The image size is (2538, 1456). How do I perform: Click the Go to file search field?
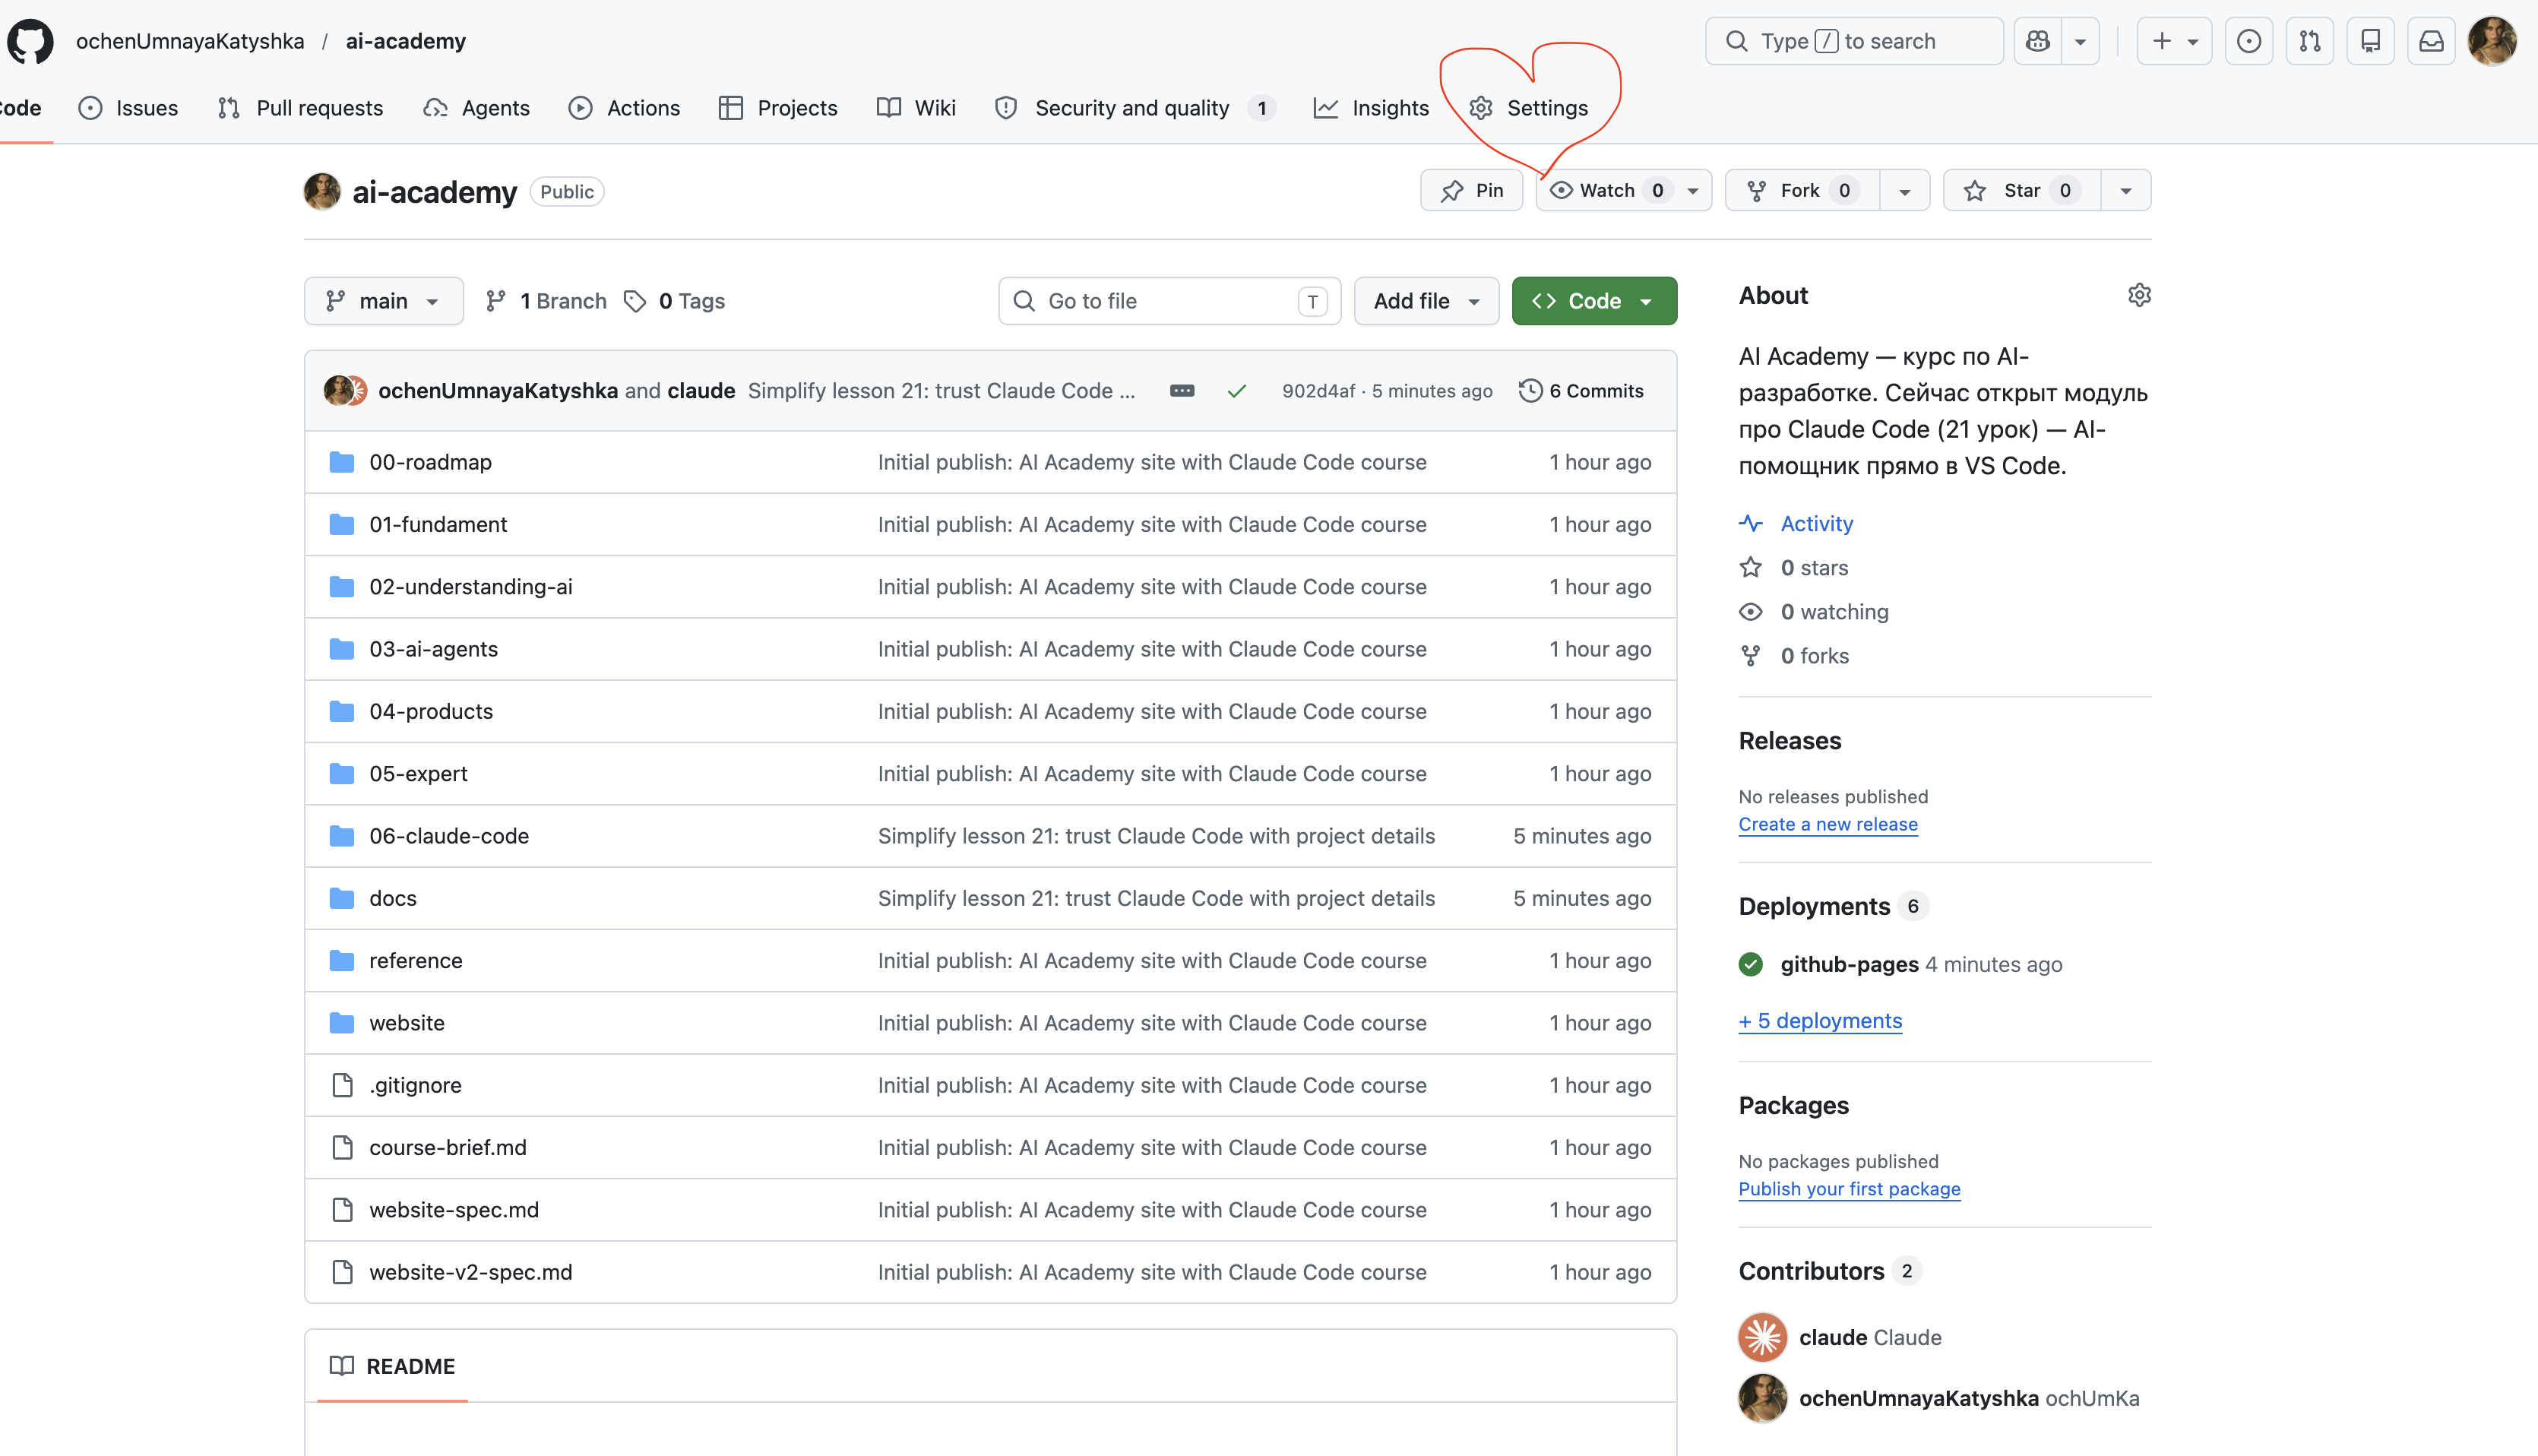coord(1169,301)
